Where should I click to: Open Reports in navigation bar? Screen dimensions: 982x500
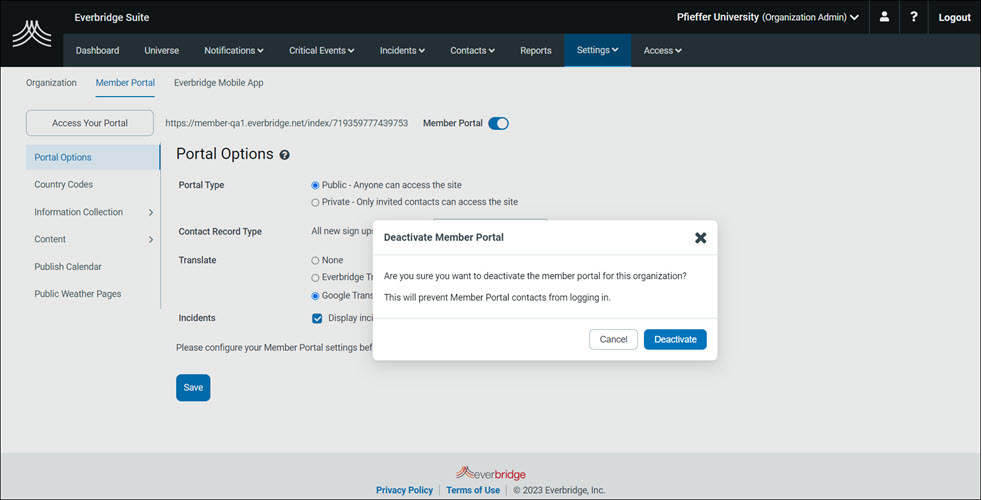(x=535, y=50)
